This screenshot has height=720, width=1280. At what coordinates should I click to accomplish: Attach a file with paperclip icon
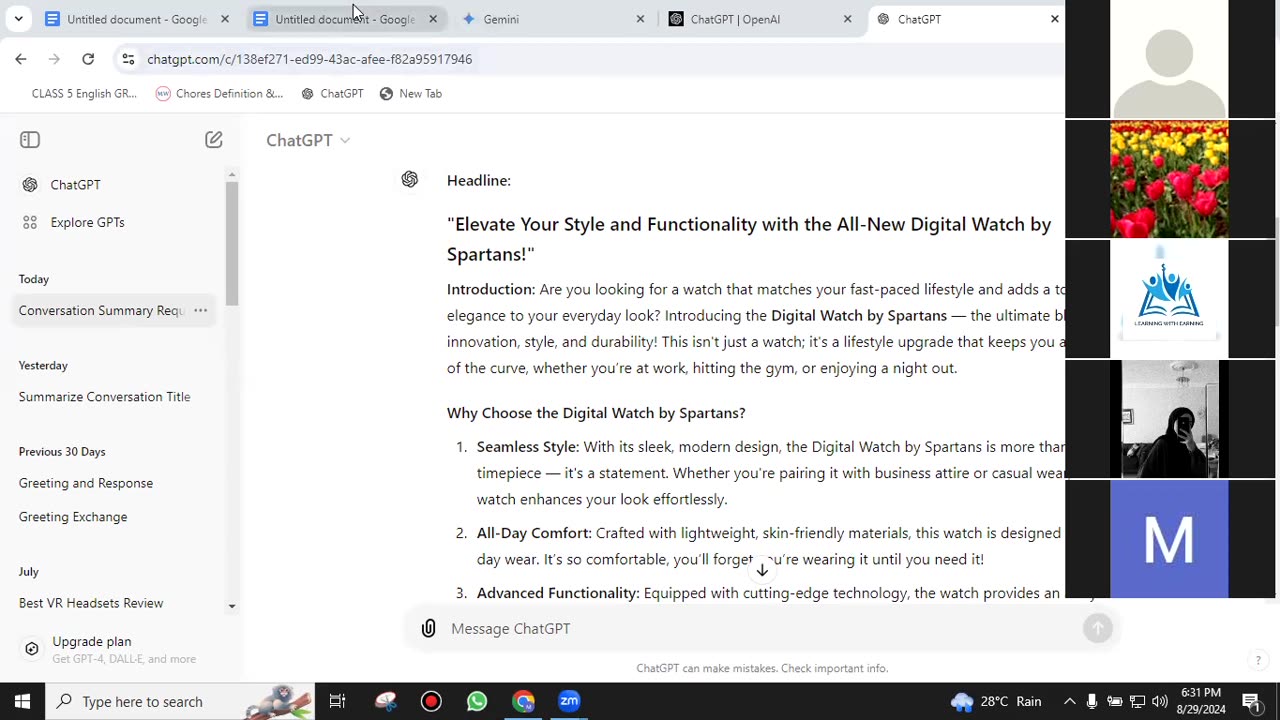click(428, 628)
